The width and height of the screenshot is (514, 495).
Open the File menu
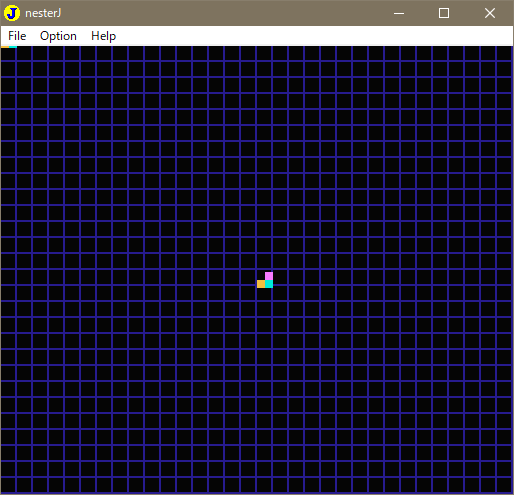tap(17, 36)
